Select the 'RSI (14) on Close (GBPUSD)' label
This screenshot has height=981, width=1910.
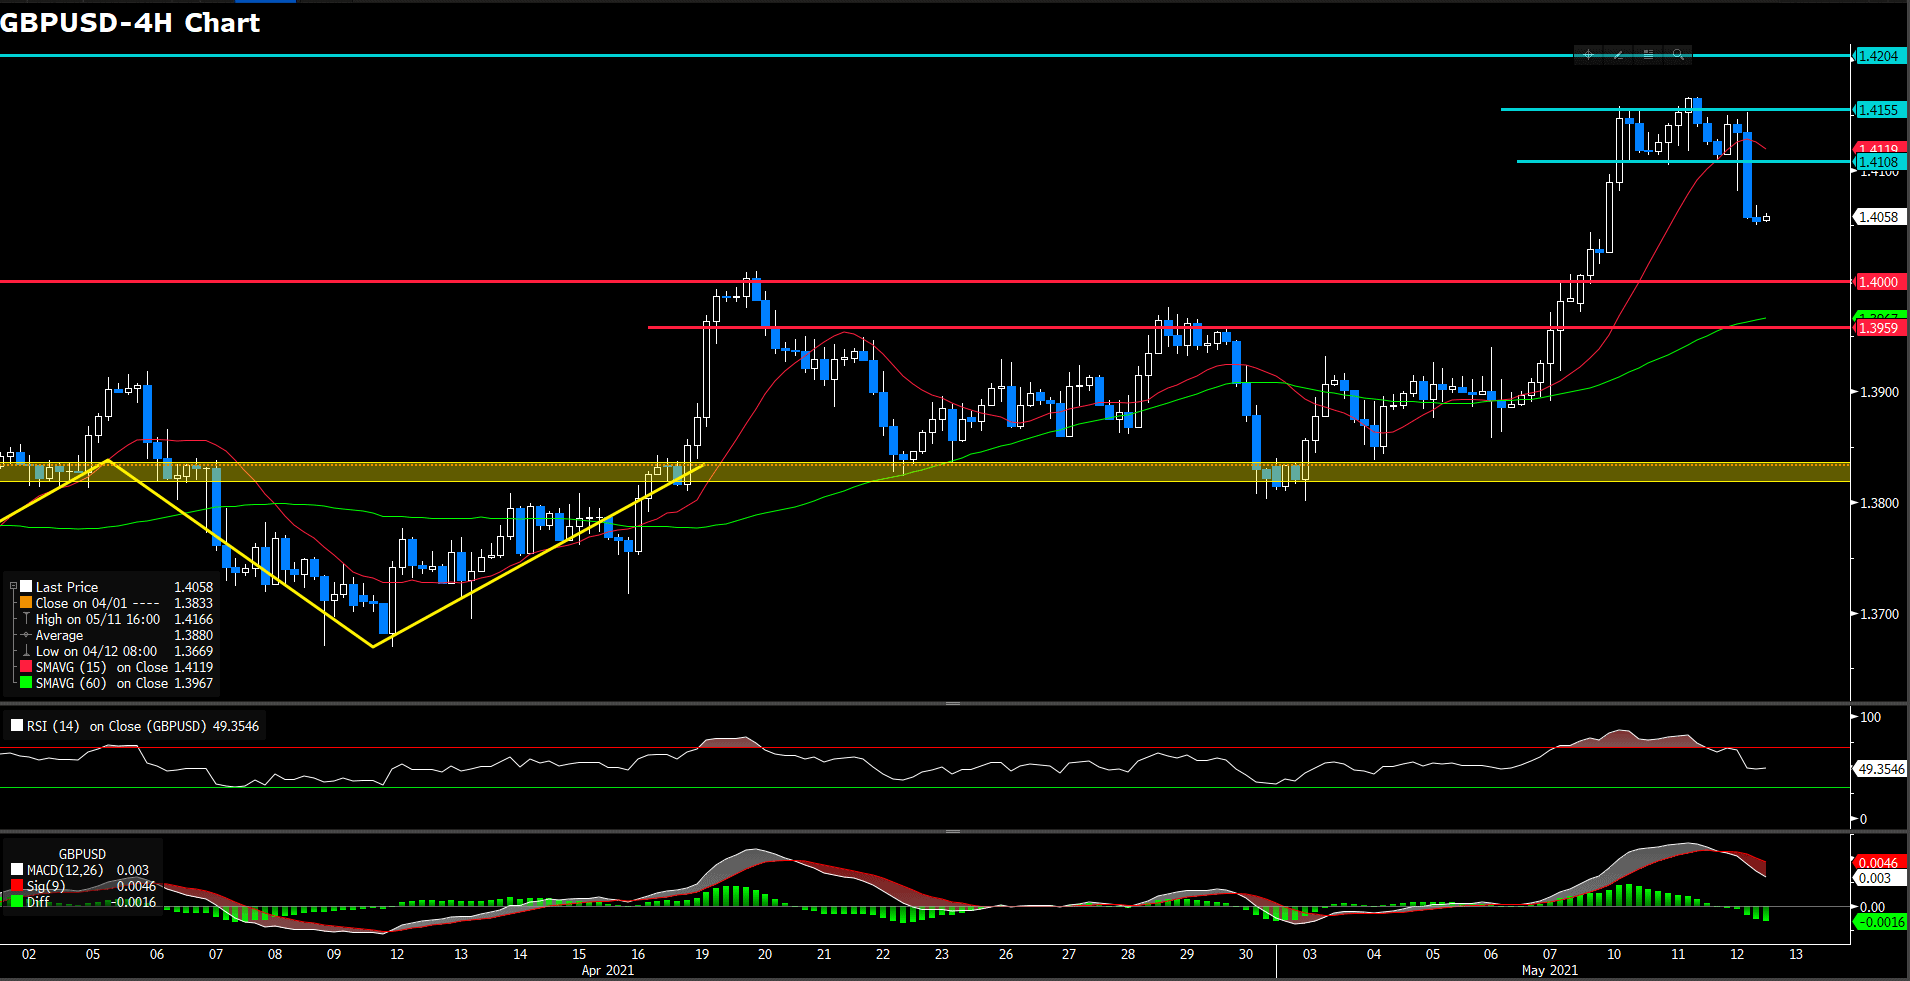tap(116, 726)
